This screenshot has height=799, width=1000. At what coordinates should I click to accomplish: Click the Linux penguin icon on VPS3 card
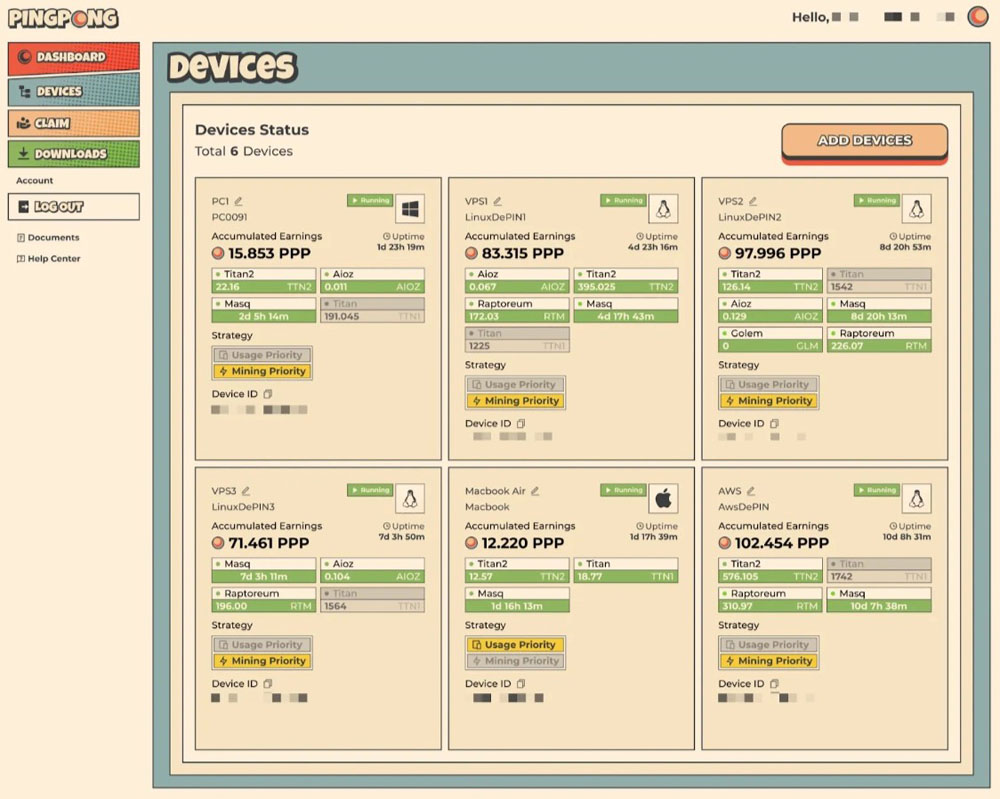pos(410,498)
